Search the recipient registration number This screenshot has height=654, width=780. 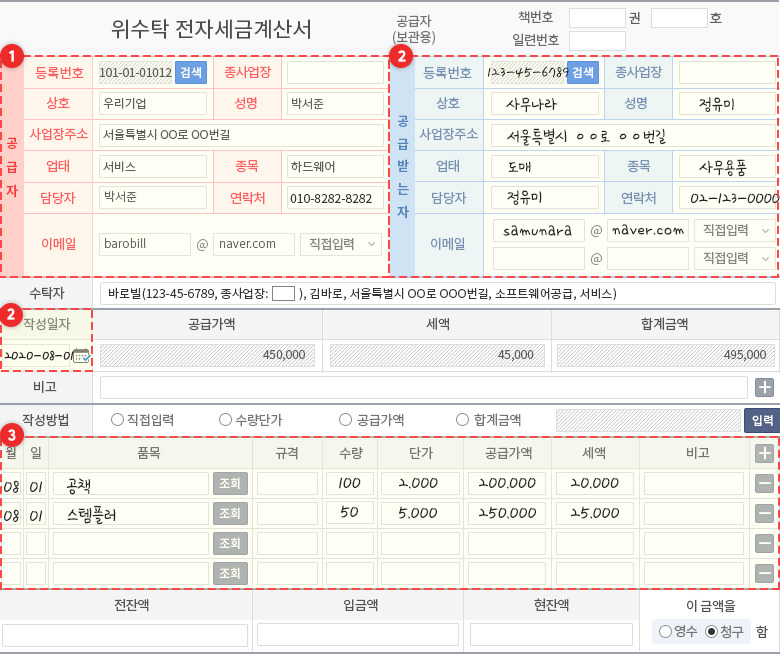tap(583, 73)
